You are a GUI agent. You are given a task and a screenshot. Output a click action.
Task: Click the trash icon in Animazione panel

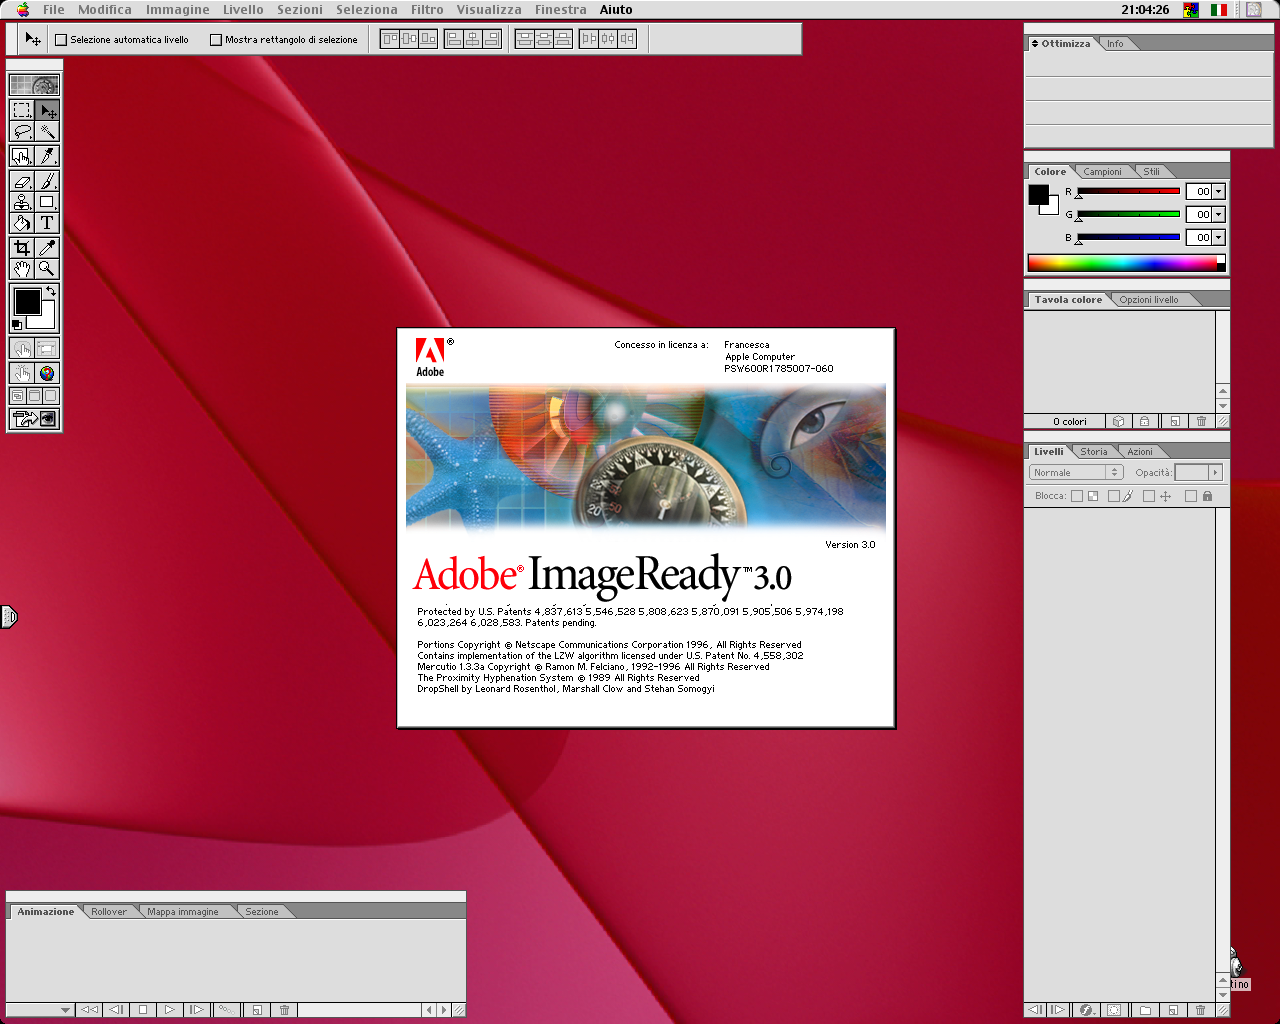coord(284,1010)
